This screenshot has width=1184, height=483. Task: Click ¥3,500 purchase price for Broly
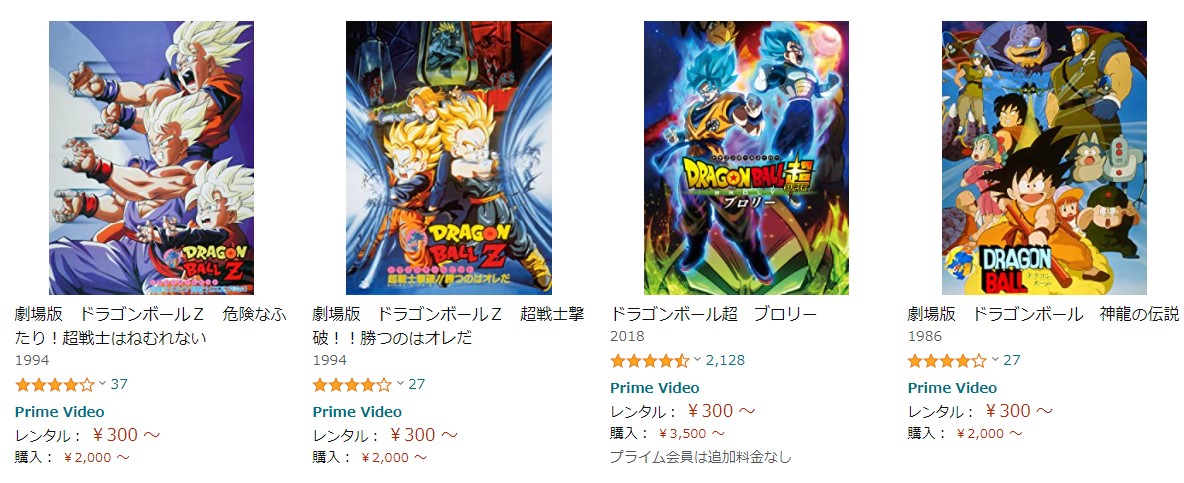691,434
